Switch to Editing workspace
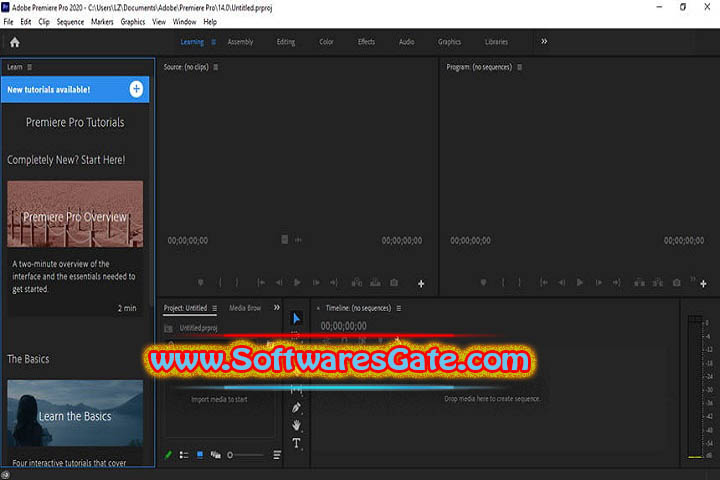This screenshot has height=480, width=720. tap(286, 42)
